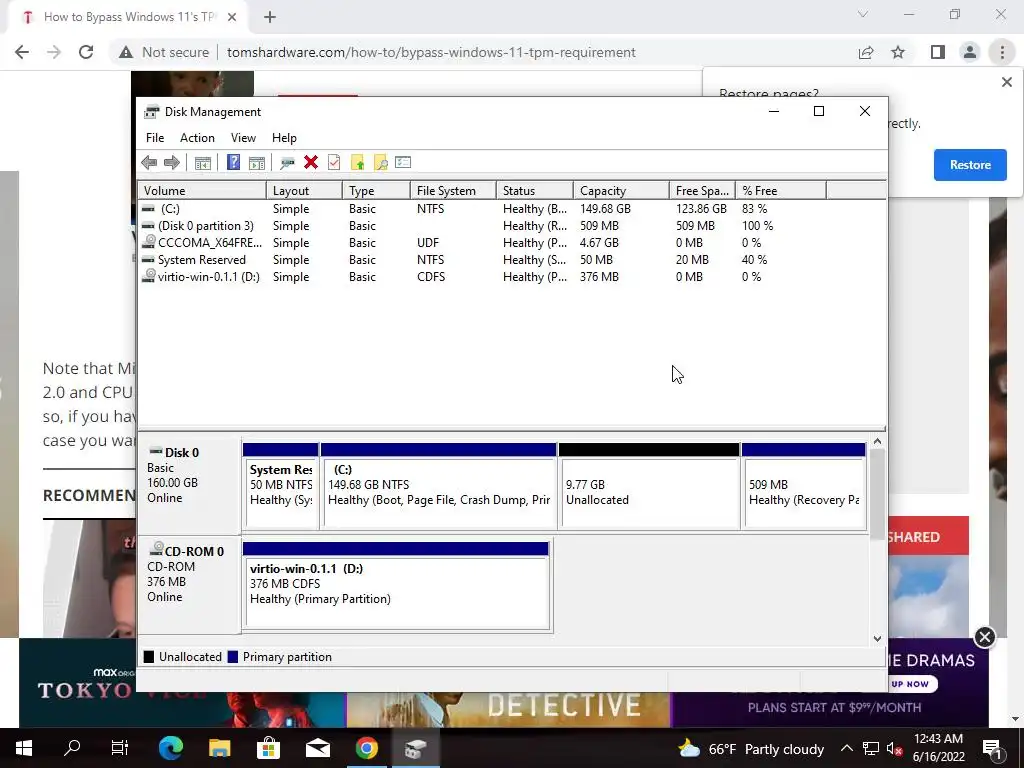The height and width of the screenshot is (768, 1024).
Task: Click the 149.68 GB capacity cell
Action: [605, 209]
